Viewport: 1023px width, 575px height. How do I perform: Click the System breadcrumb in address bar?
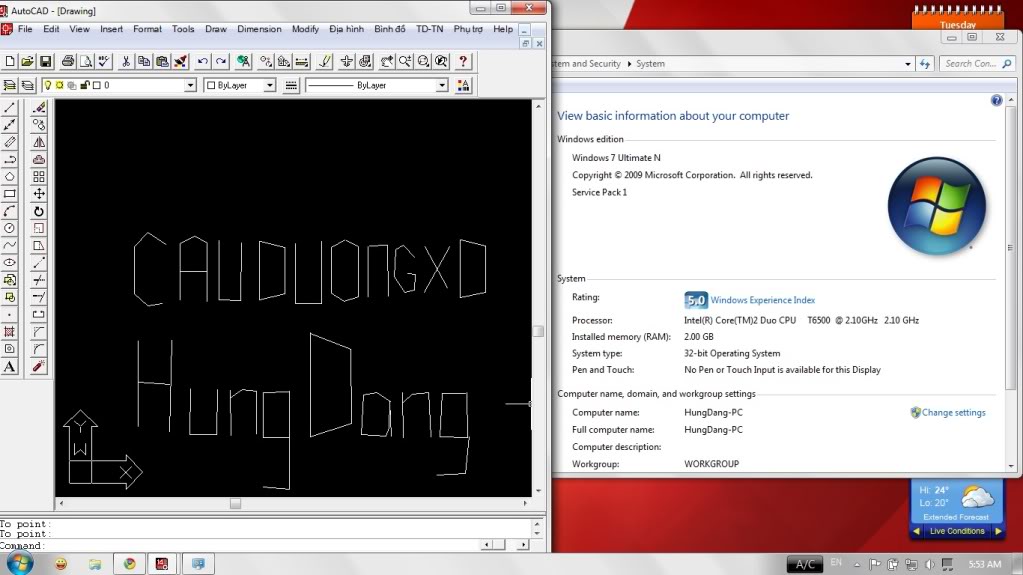(650, 64)
